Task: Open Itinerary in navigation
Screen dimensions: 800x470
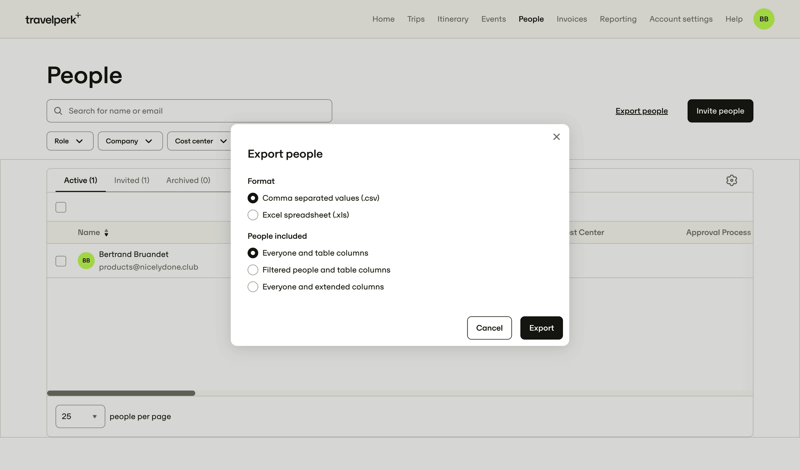Action: coord(453,19)
